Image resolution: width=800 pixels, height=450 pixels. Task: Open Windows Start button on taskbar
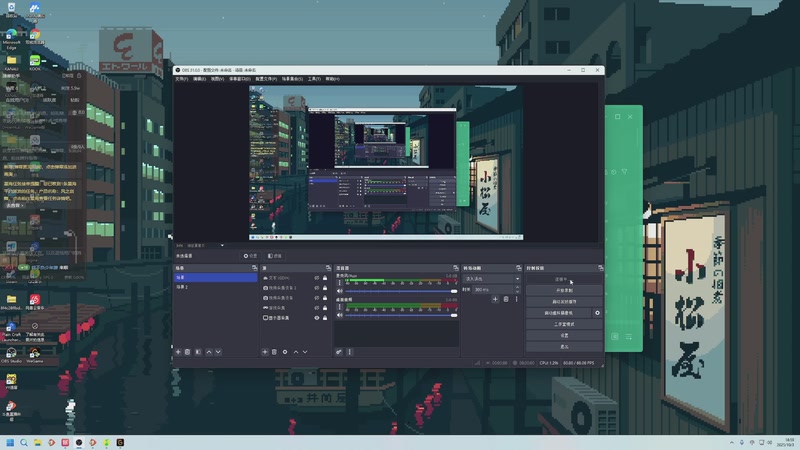coord(10,443)
